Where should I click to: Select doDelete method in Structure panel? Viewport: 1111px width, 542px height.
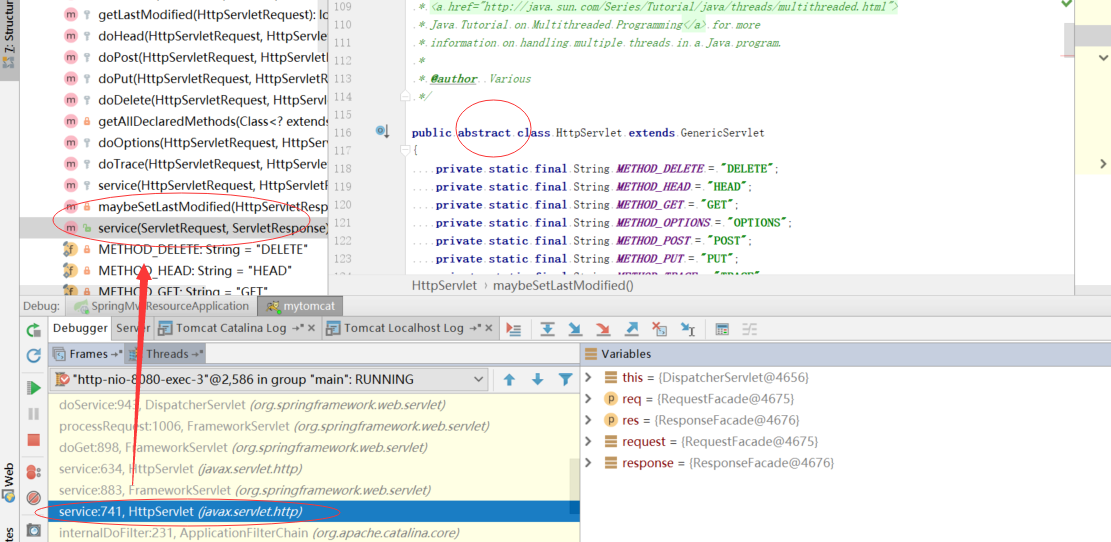(174, 99)
